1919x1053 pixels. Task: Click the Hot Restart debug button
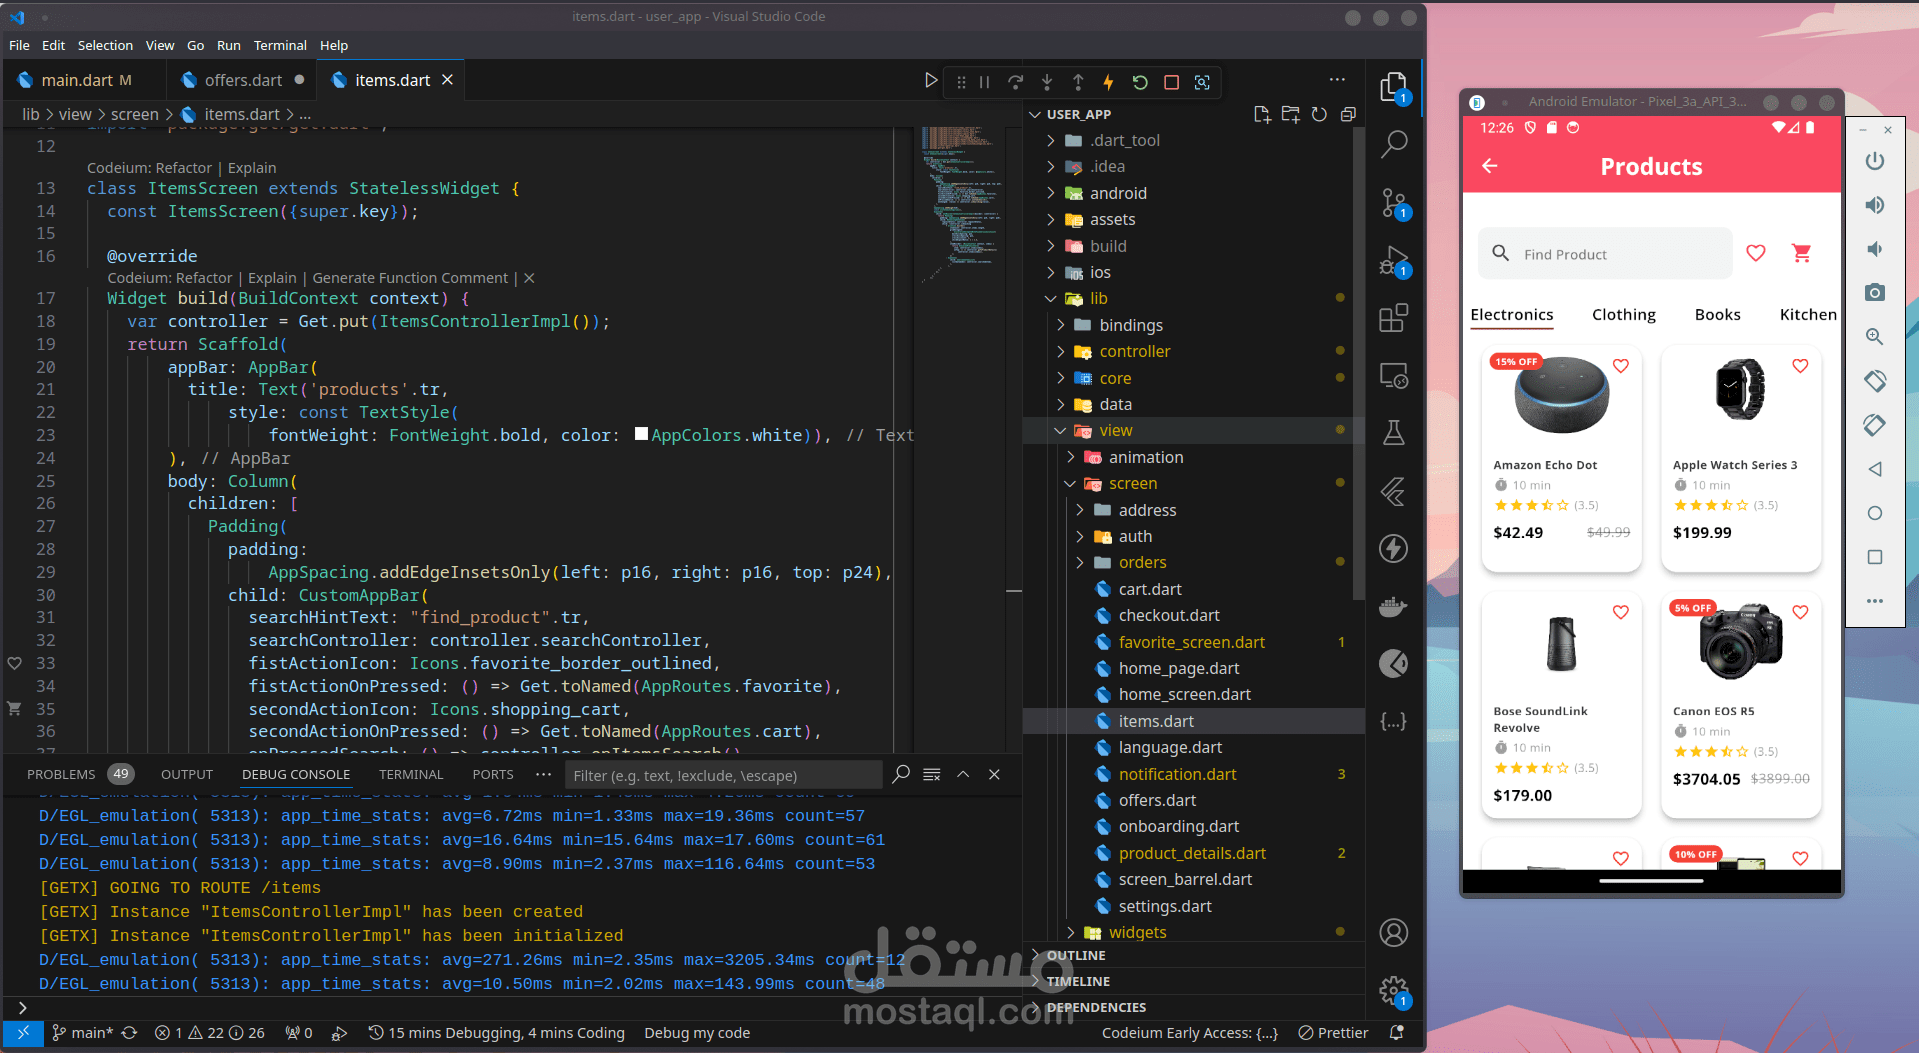[x=1140, y=82]
